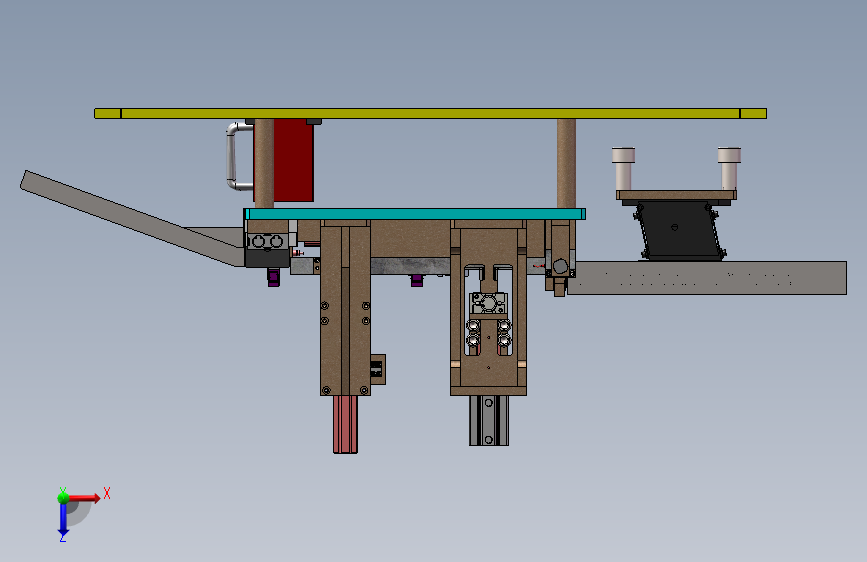Select the pneumatic gripper in right frame
The height and width of the screenshot is (562, 867).
click(488, 303)
